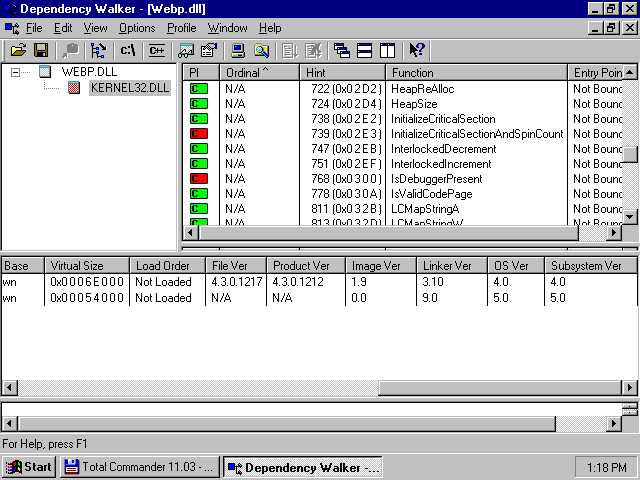The image size is (640, 480).
Task: Click module list horizontal scroll-right arrow
Action: [629, 387]
